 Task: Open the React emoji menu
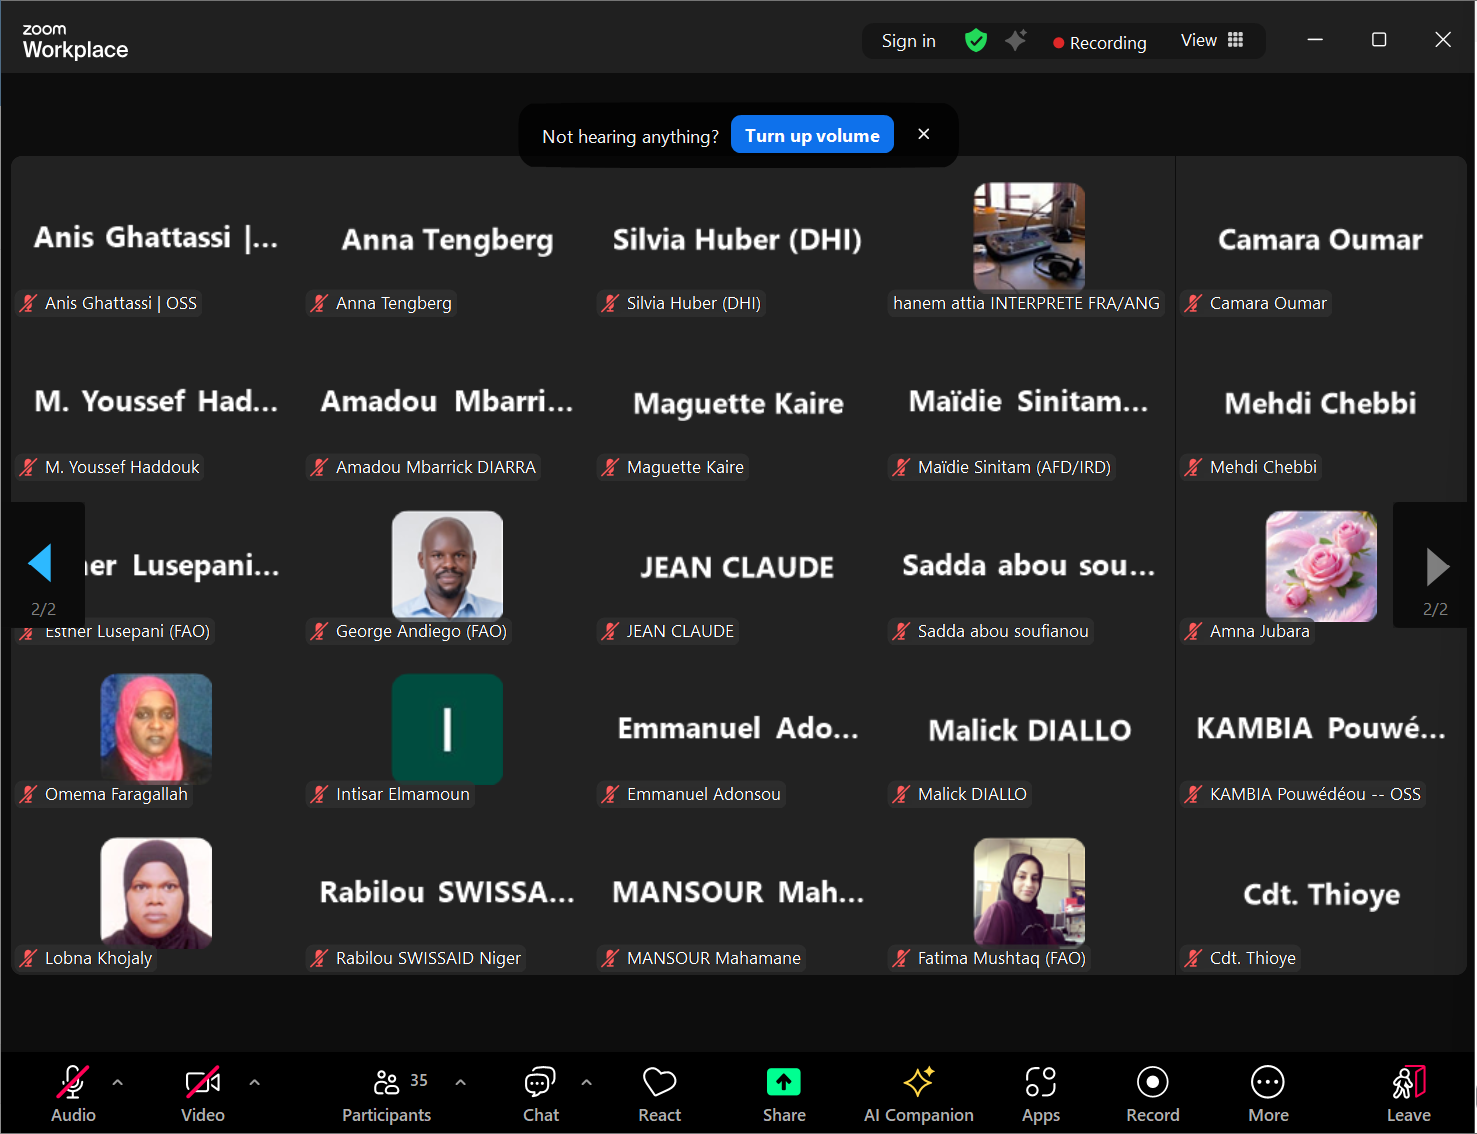pos(659,1093)
